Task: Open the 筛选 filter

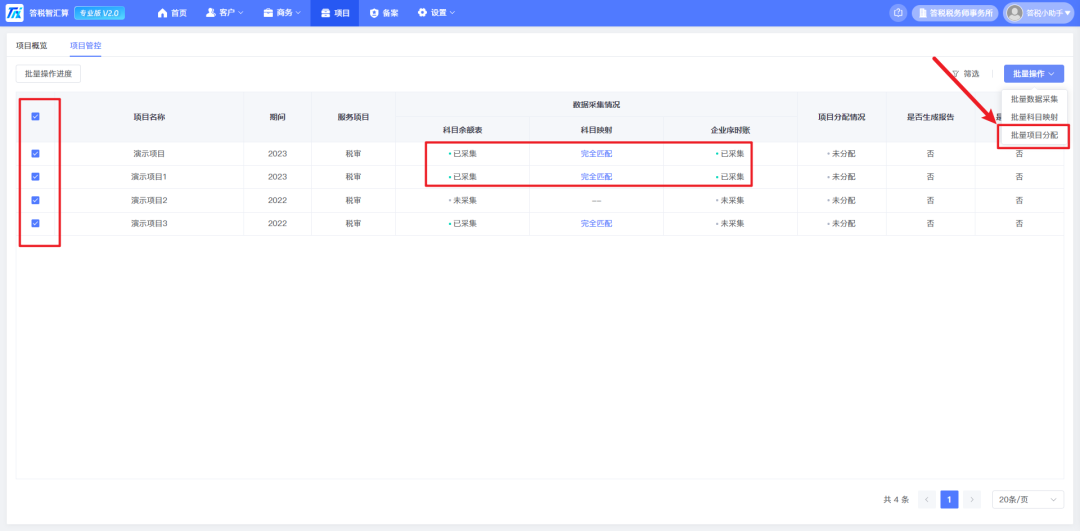Action: pyautogui.click(x=965, y=74)
